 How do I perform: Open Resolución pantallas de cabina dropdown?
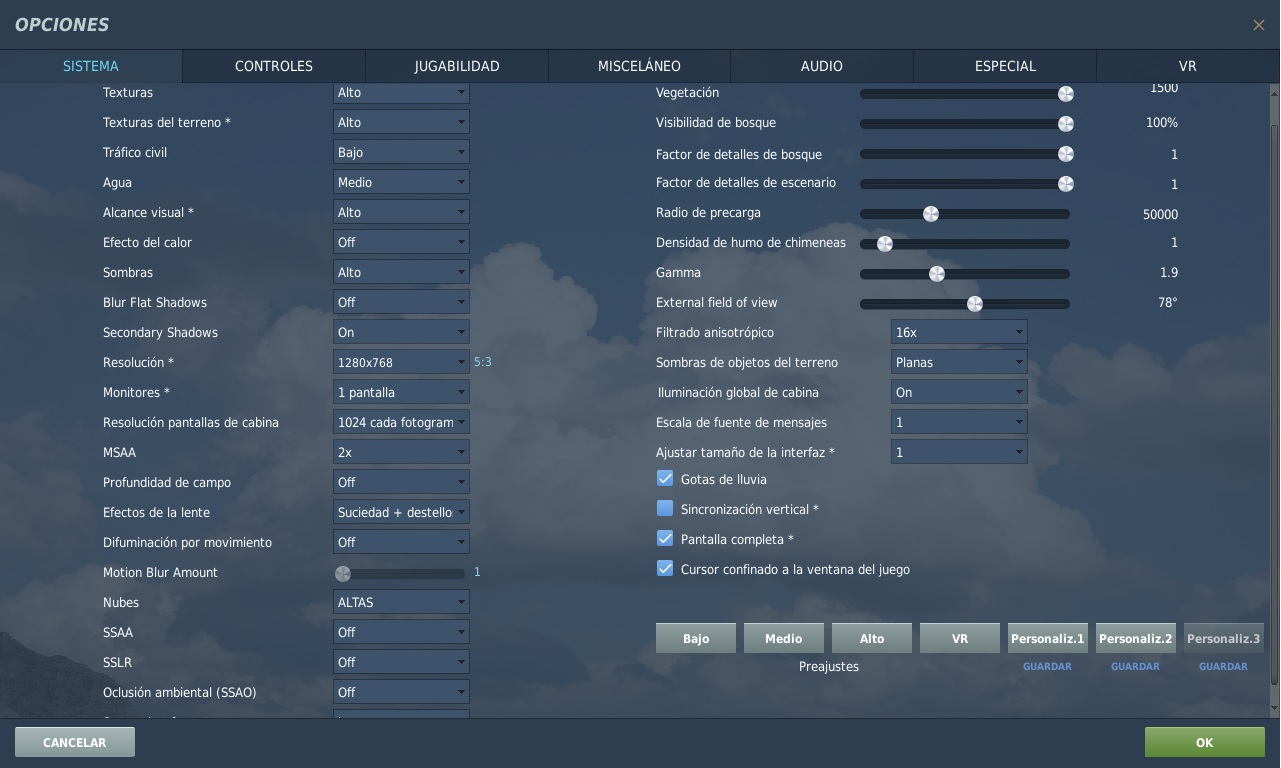[401, 422]
